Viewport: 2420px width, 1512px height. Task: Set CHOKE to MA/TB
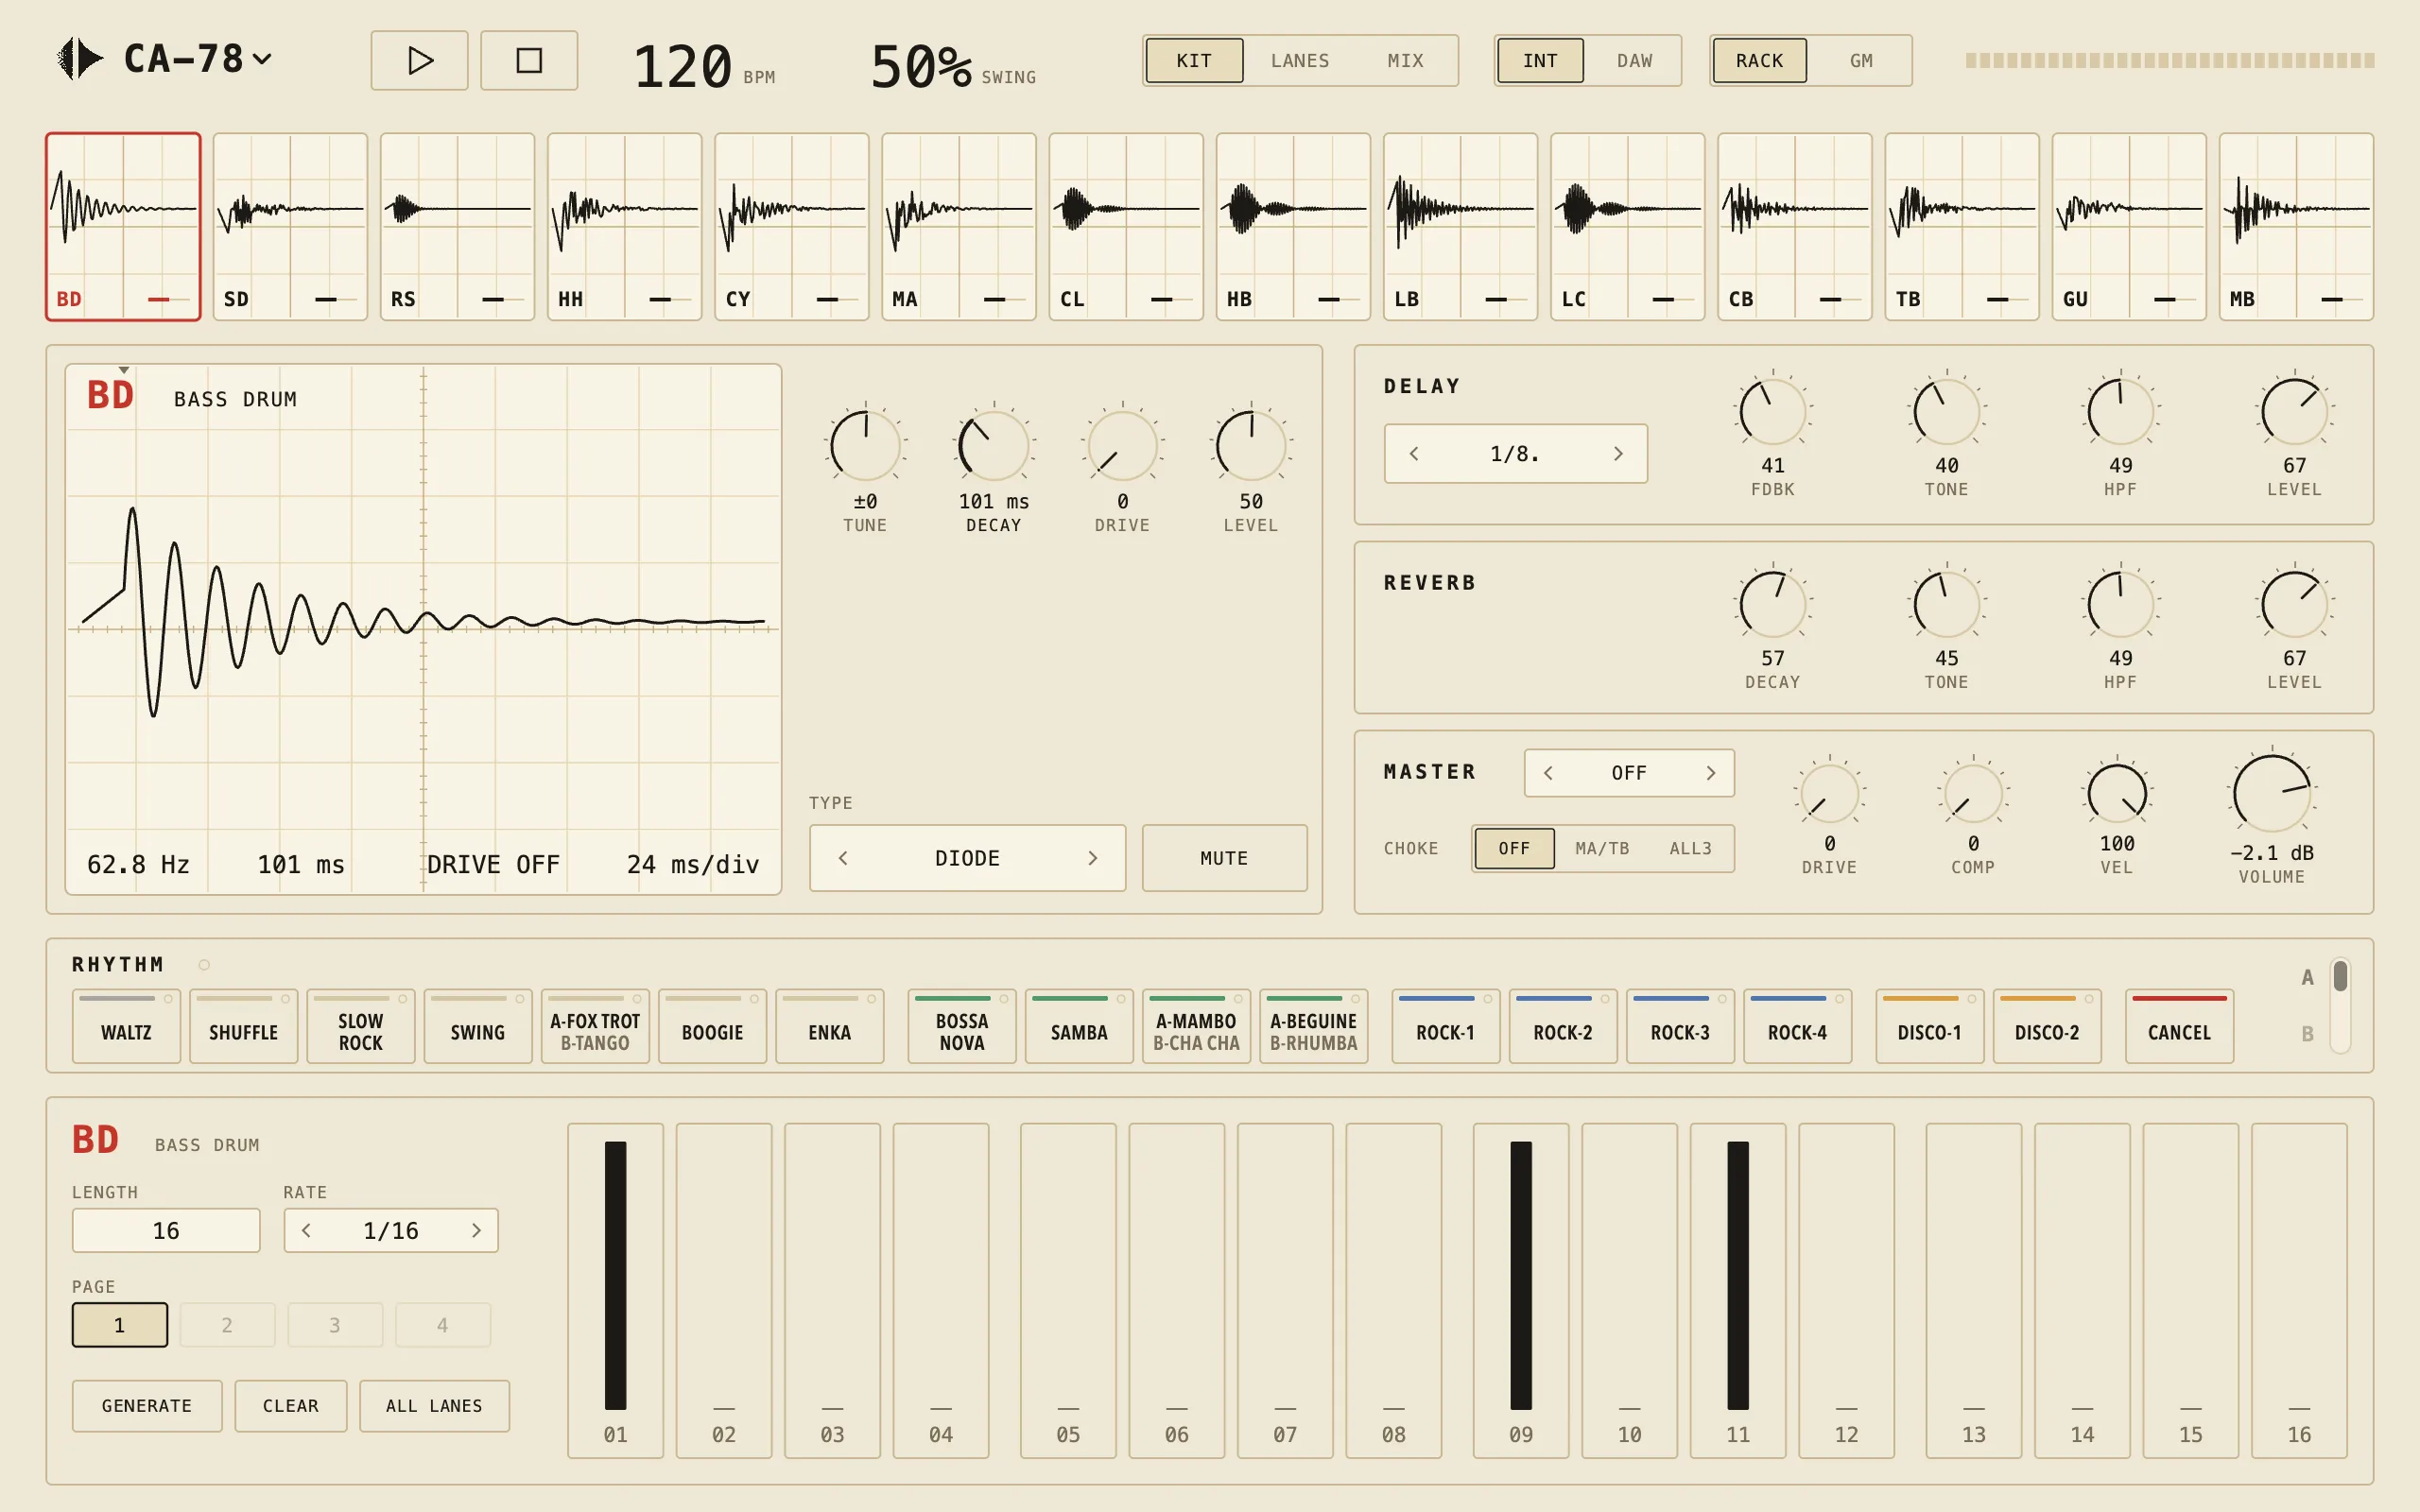point(1602,848)
